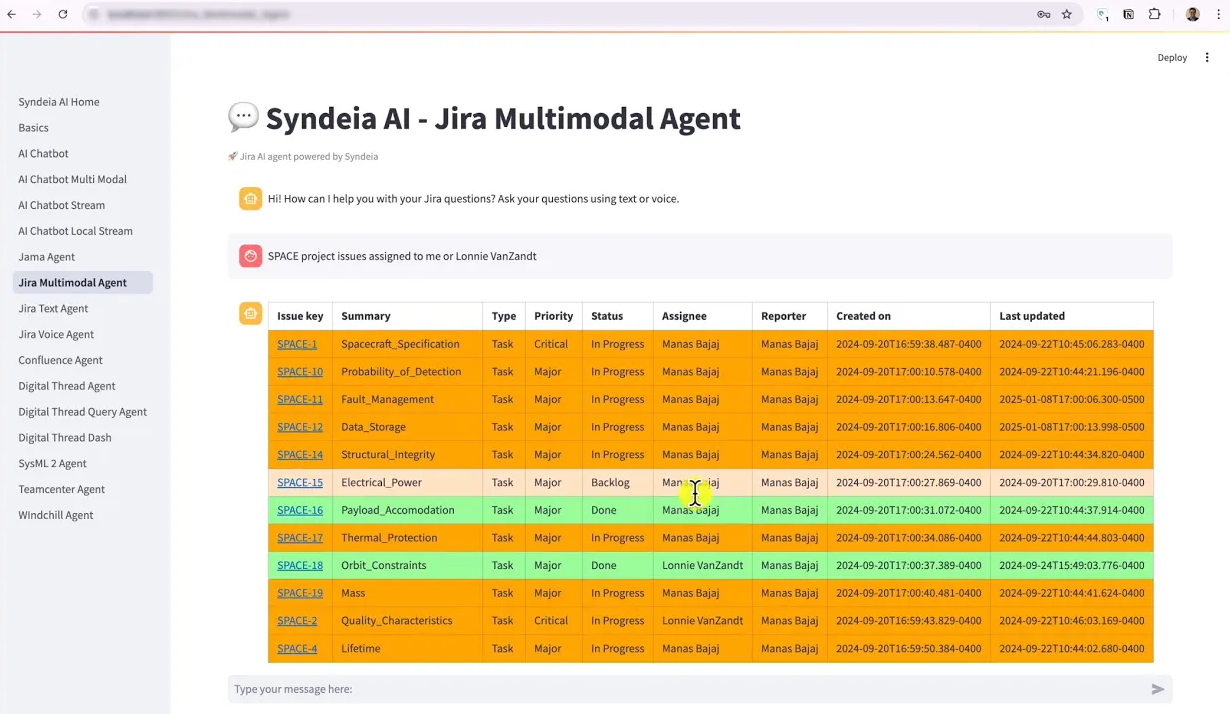Go forward in the browser
This screenshot has height=714, width=1230.
click(37, 15)
